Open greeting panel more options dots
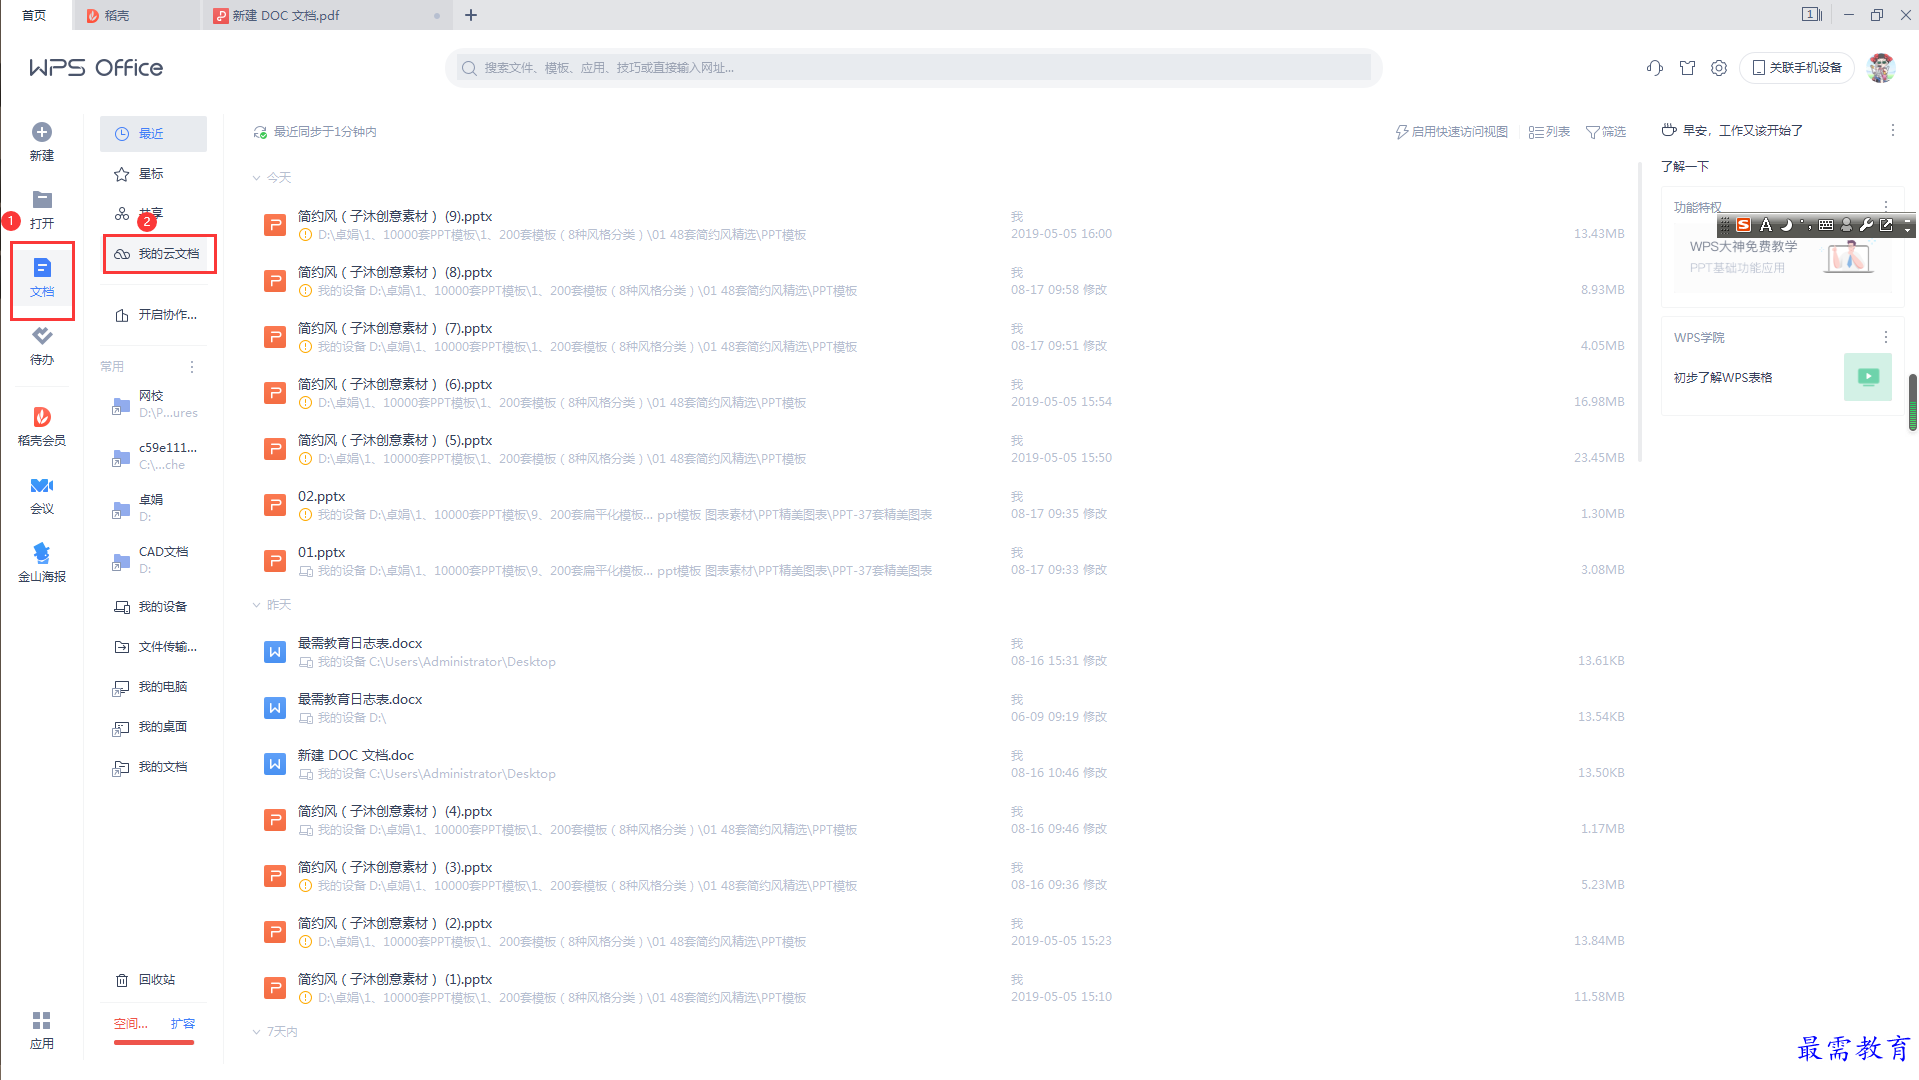The height and width of the screenshot is (1080, 1919). pos(1892,131)
